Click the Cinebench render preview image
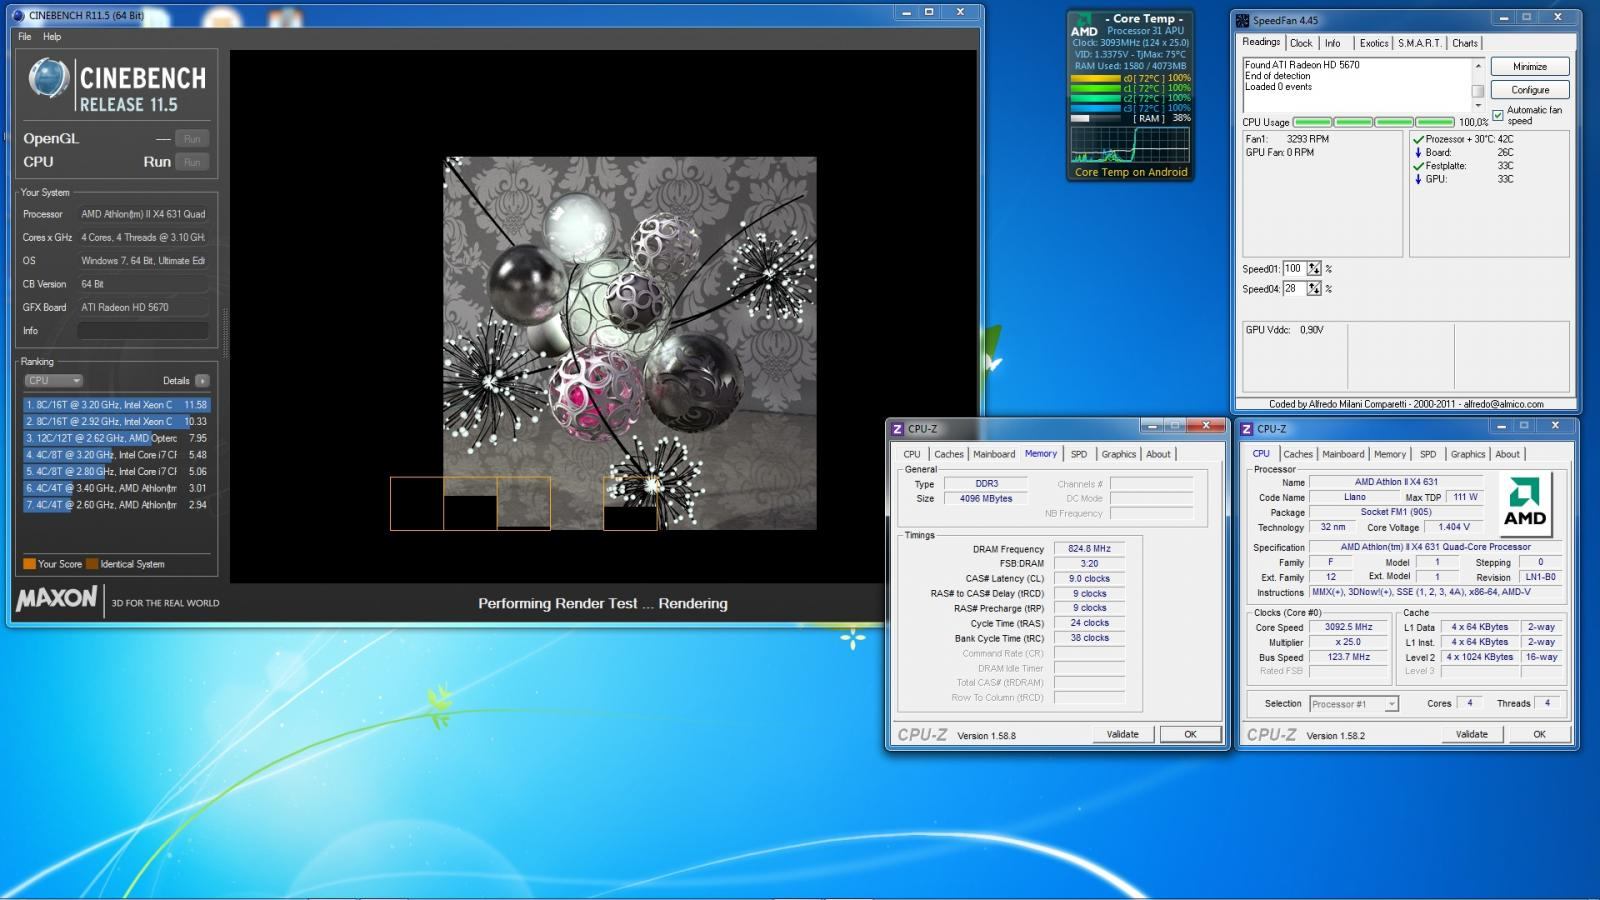1600x900 pixels. point(630,343)
